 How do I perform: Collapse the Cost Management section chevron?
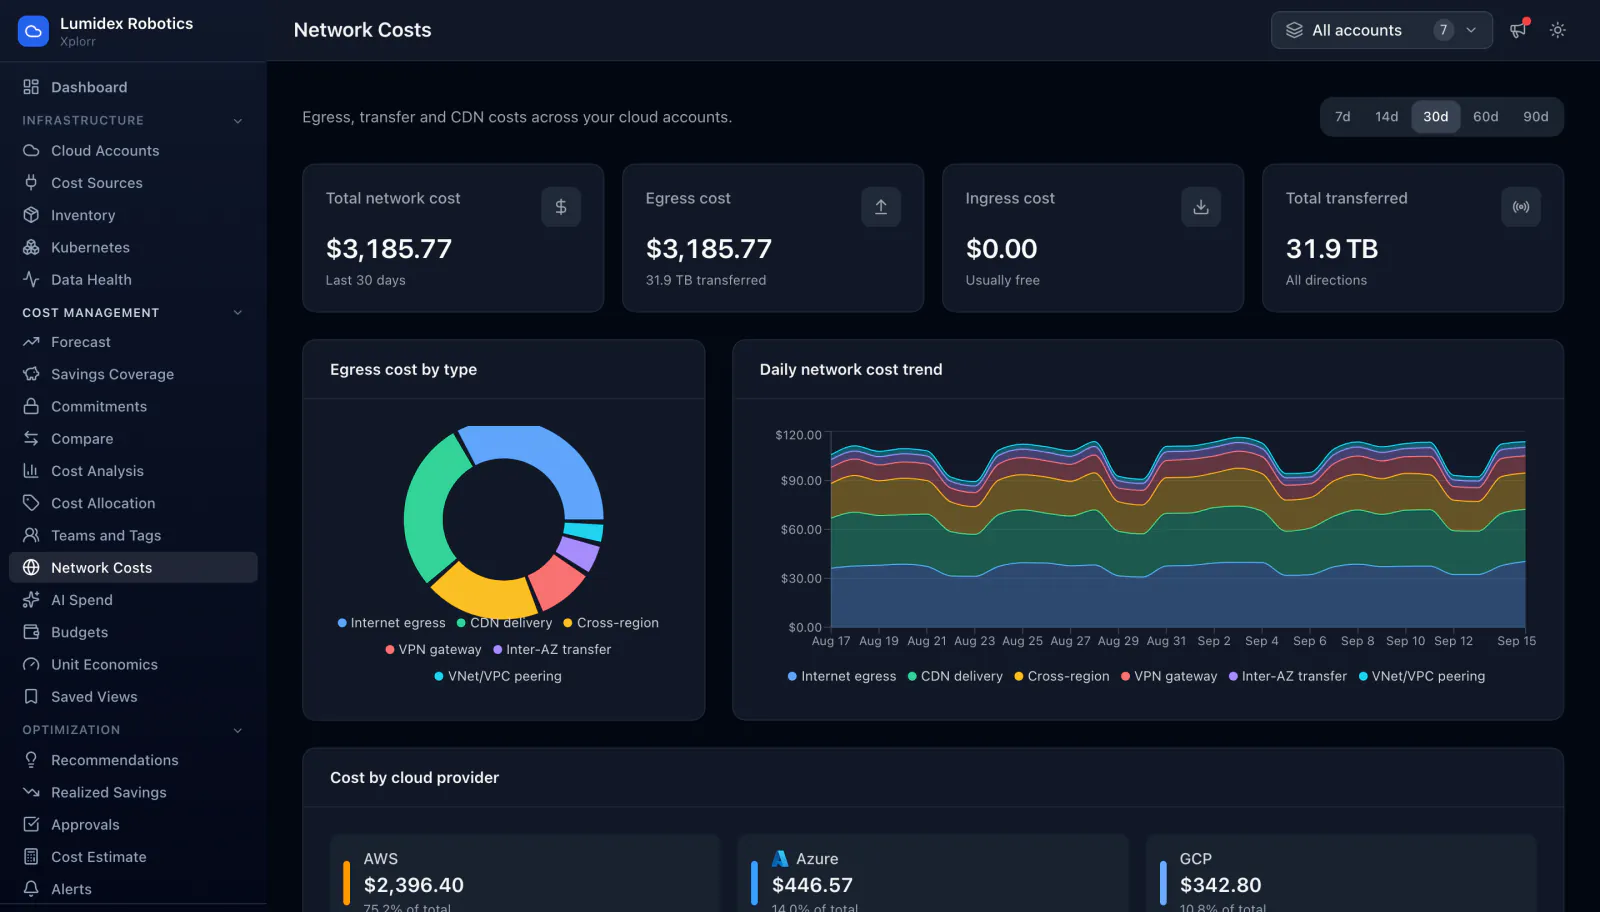[238, 313]
